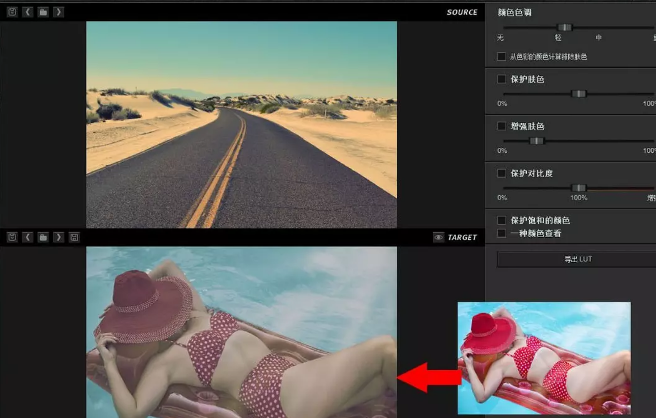656x418 pixels.
Task: Click the 颜色色调 slider handle
Action: pos(565,27)
